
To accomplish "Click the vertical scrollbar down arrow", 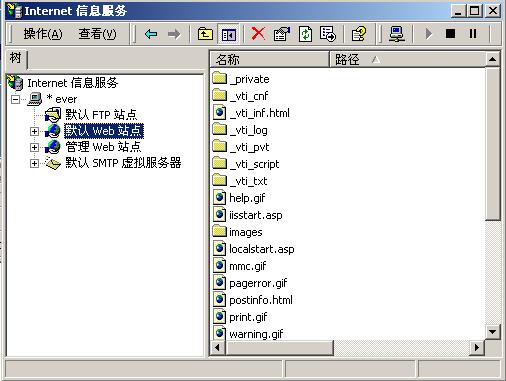I will (492, 332).
